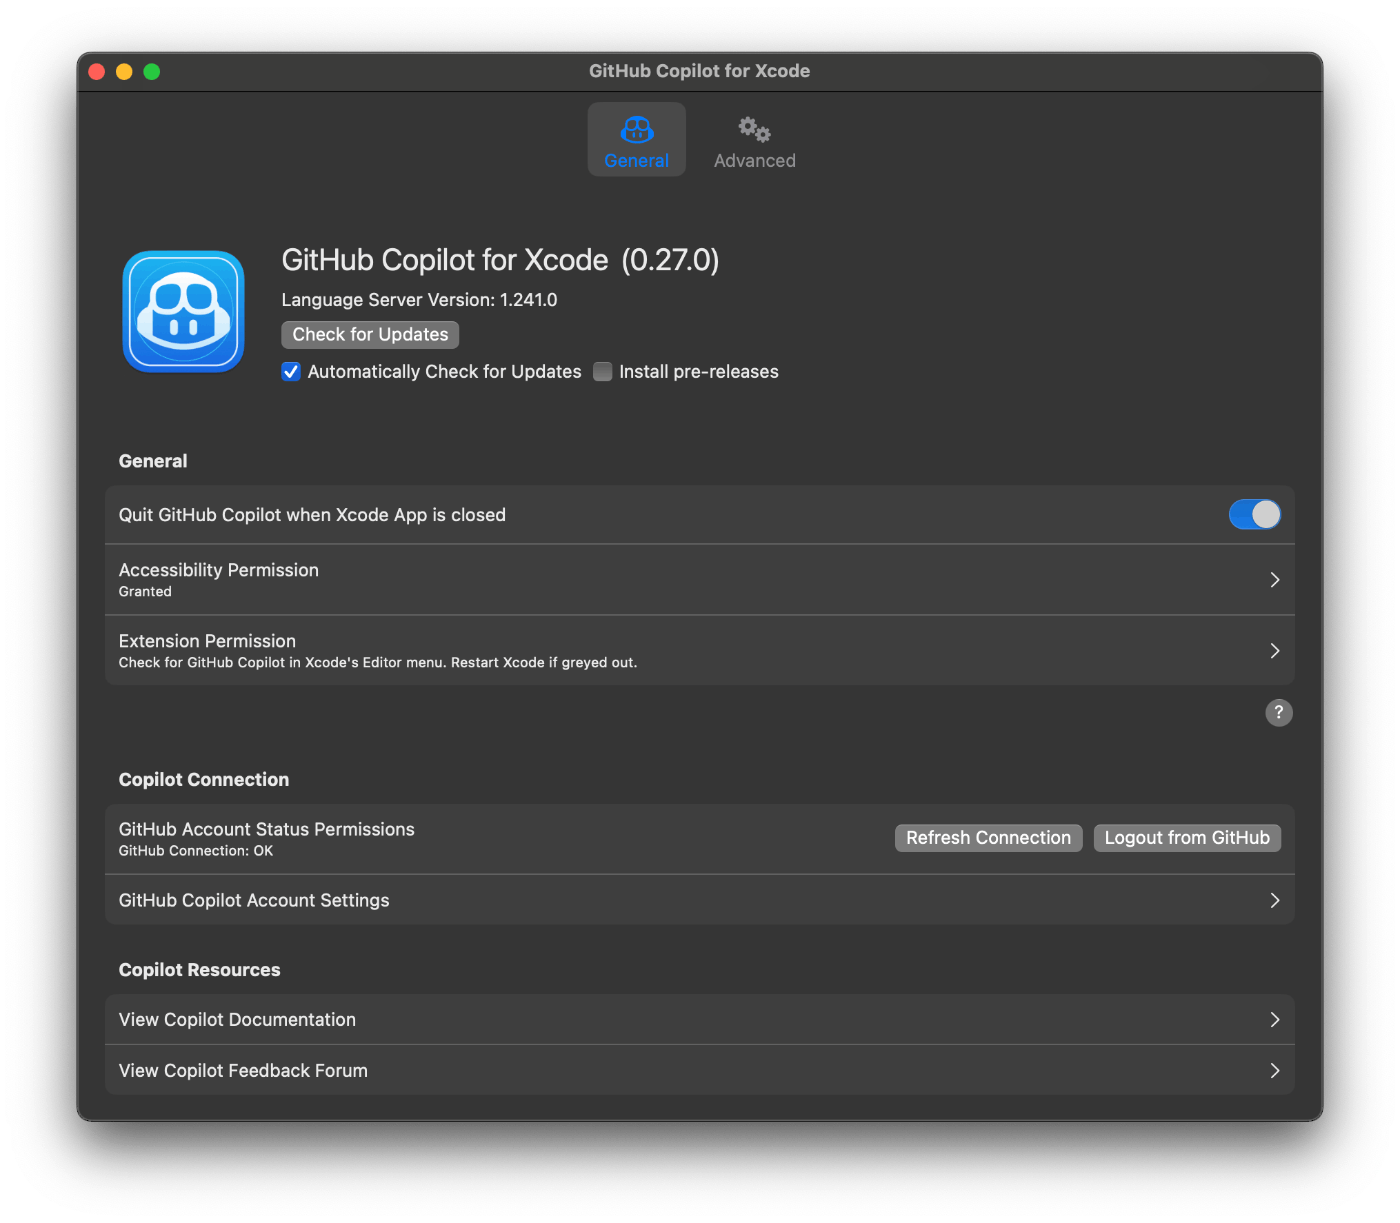Uncheck Automatically Check for Updates

(x=290, y=371)
